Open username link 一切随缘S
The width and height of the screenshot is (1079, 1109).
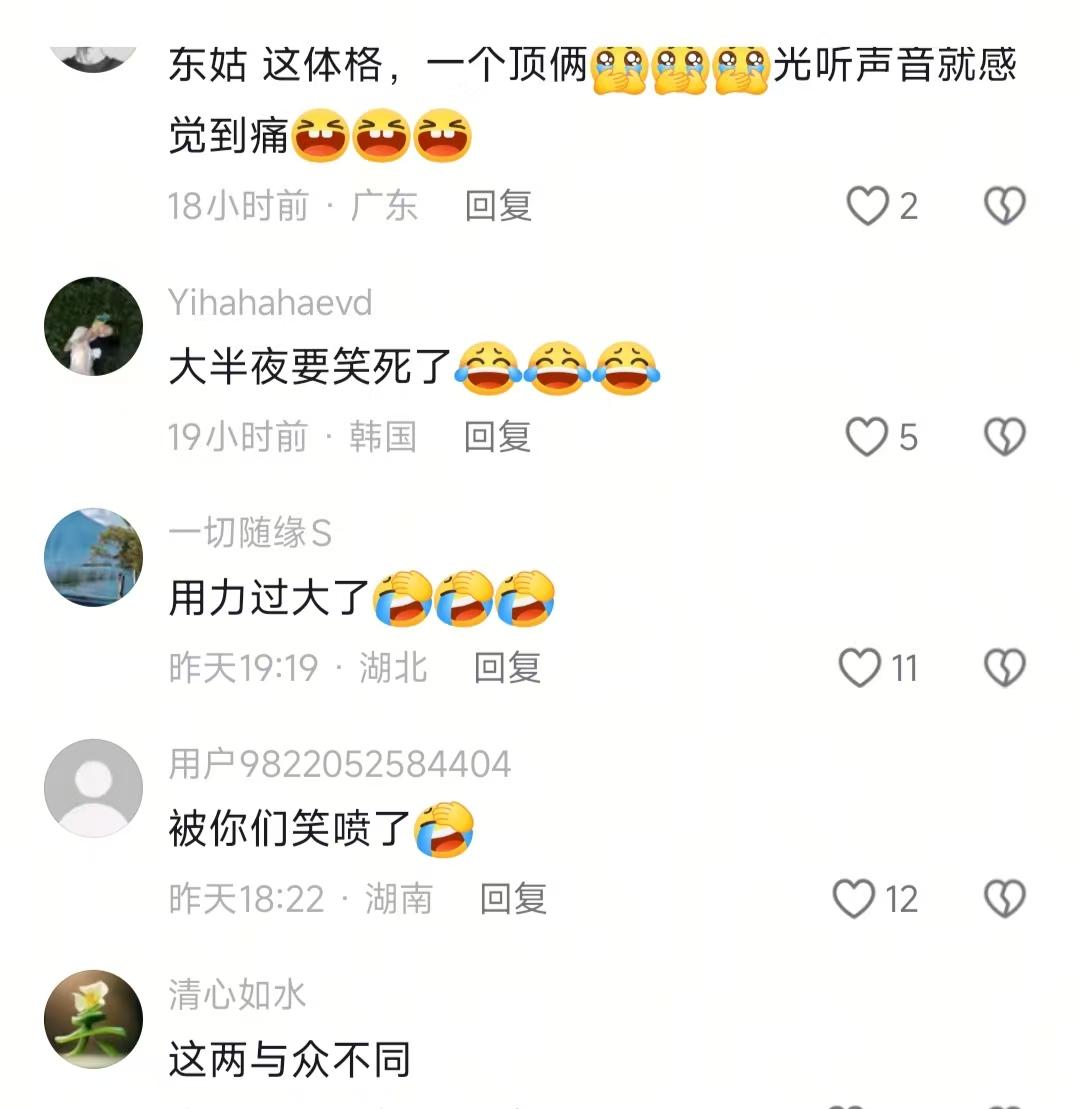point(250,533)
